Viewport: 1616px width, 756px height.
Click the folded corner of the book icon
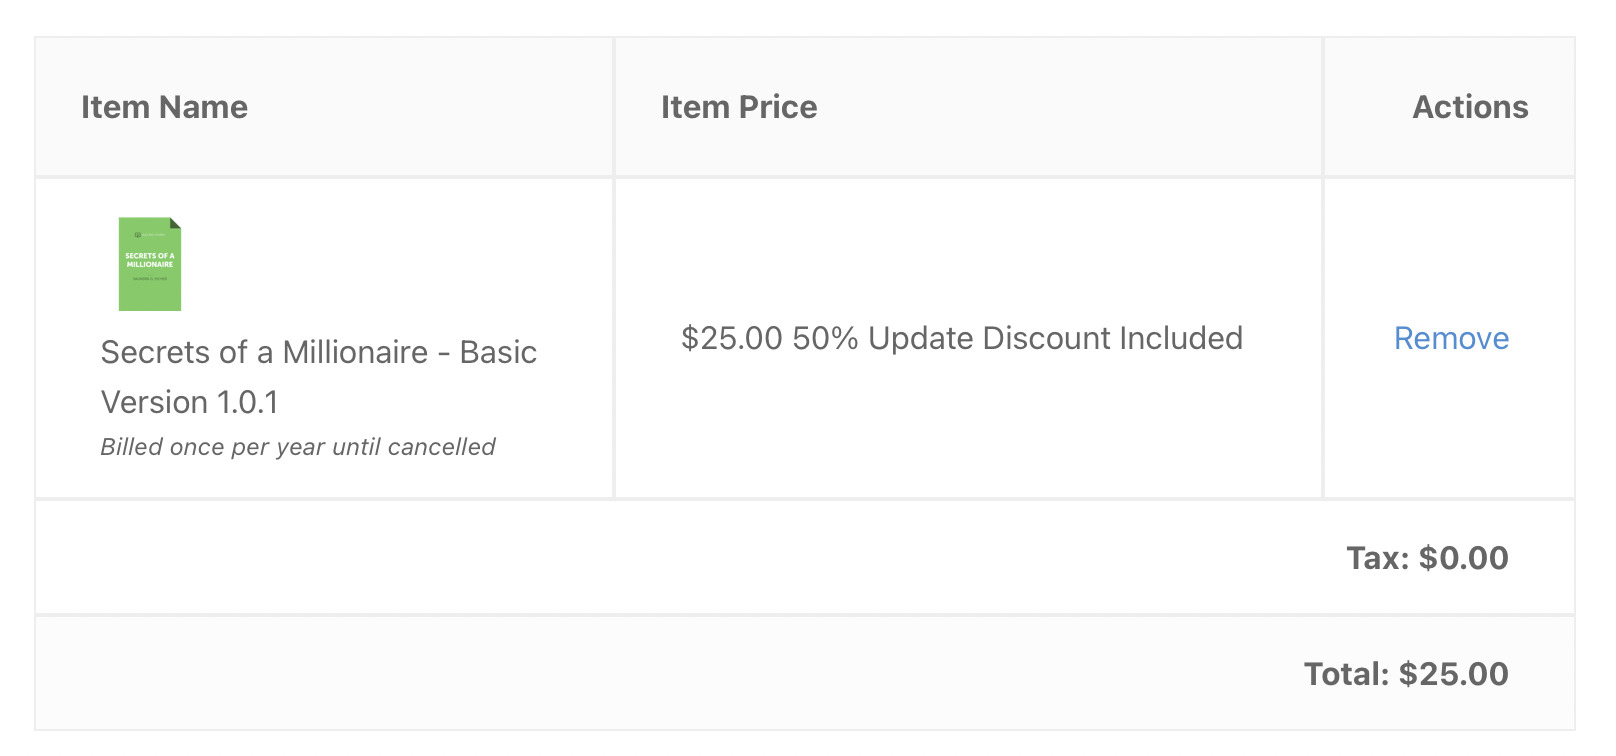pos(176,222)
